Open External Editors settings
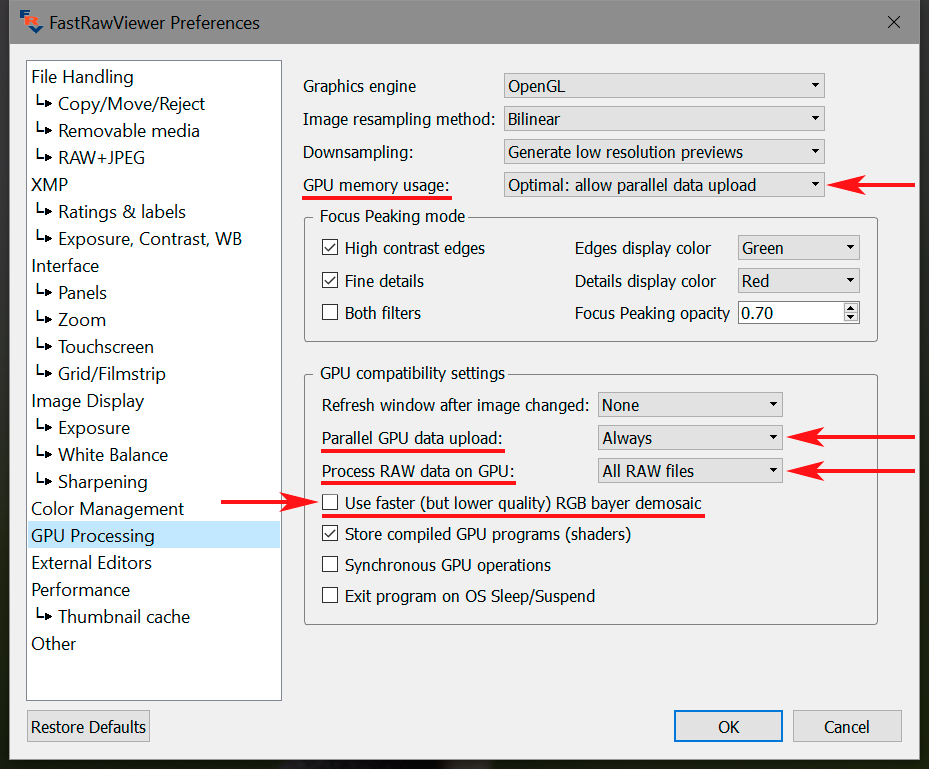929x769 pixels. [91, 563]
